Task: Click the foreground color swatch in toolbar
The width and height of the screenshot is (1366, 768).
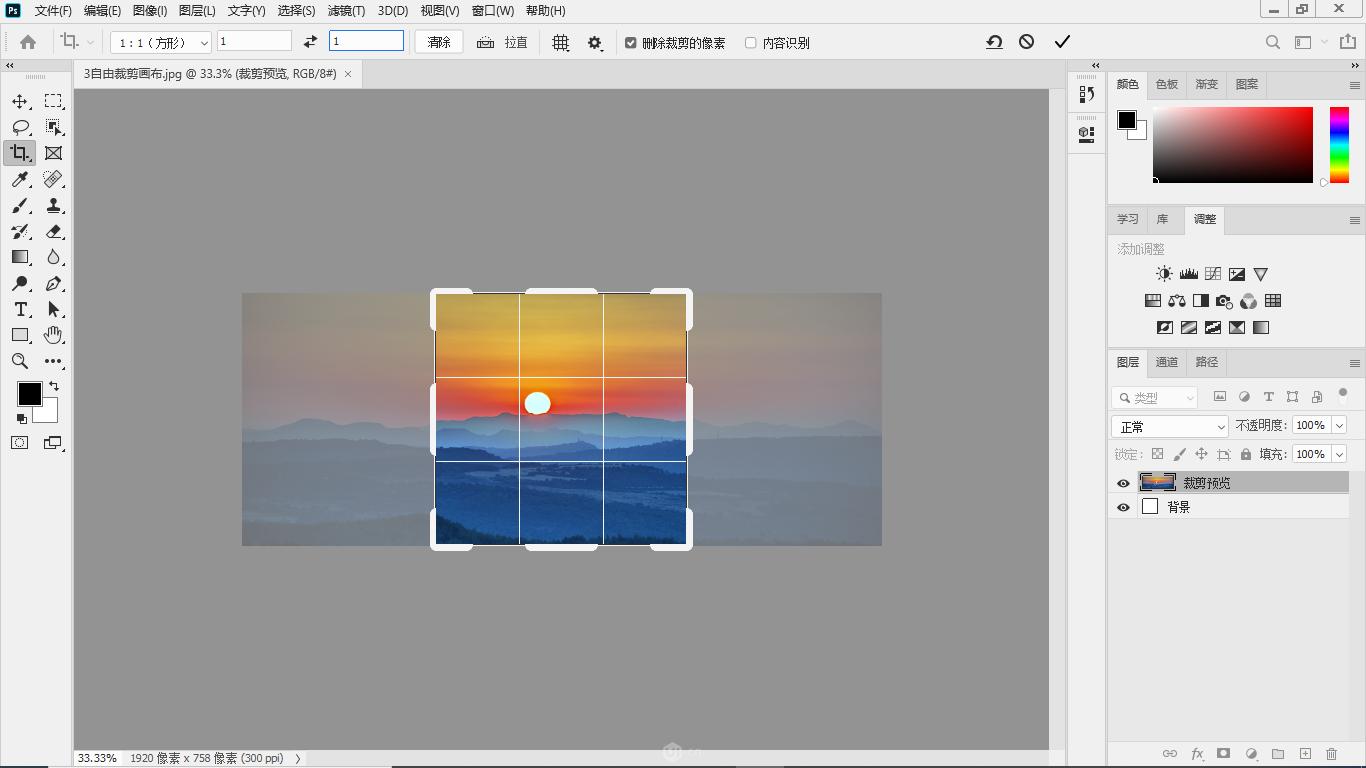Action: point(28,393)
